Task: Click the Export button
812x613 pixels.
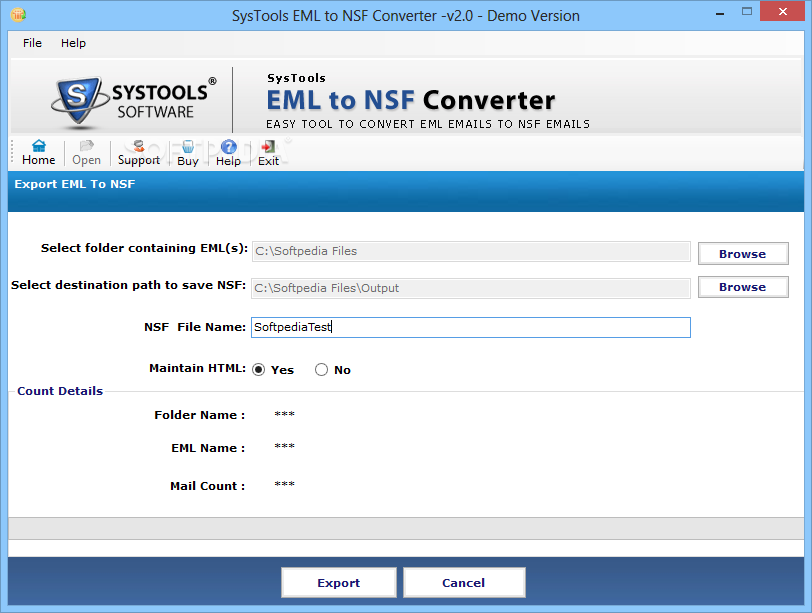Action: pos(339,582)
